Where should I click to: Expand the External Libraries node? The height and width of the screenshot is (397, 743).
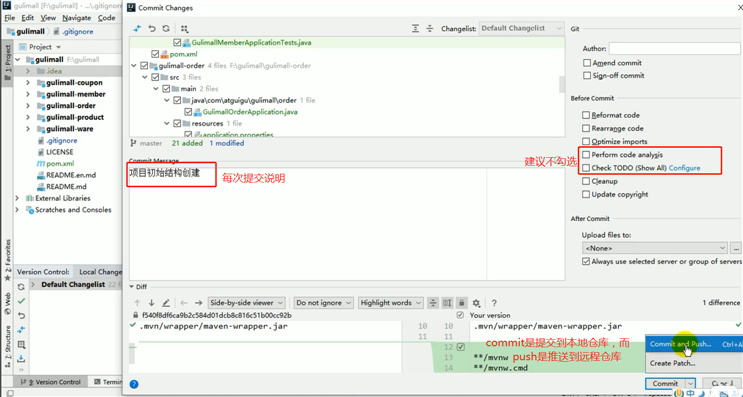pyautogui.click(x=18, y=198)
